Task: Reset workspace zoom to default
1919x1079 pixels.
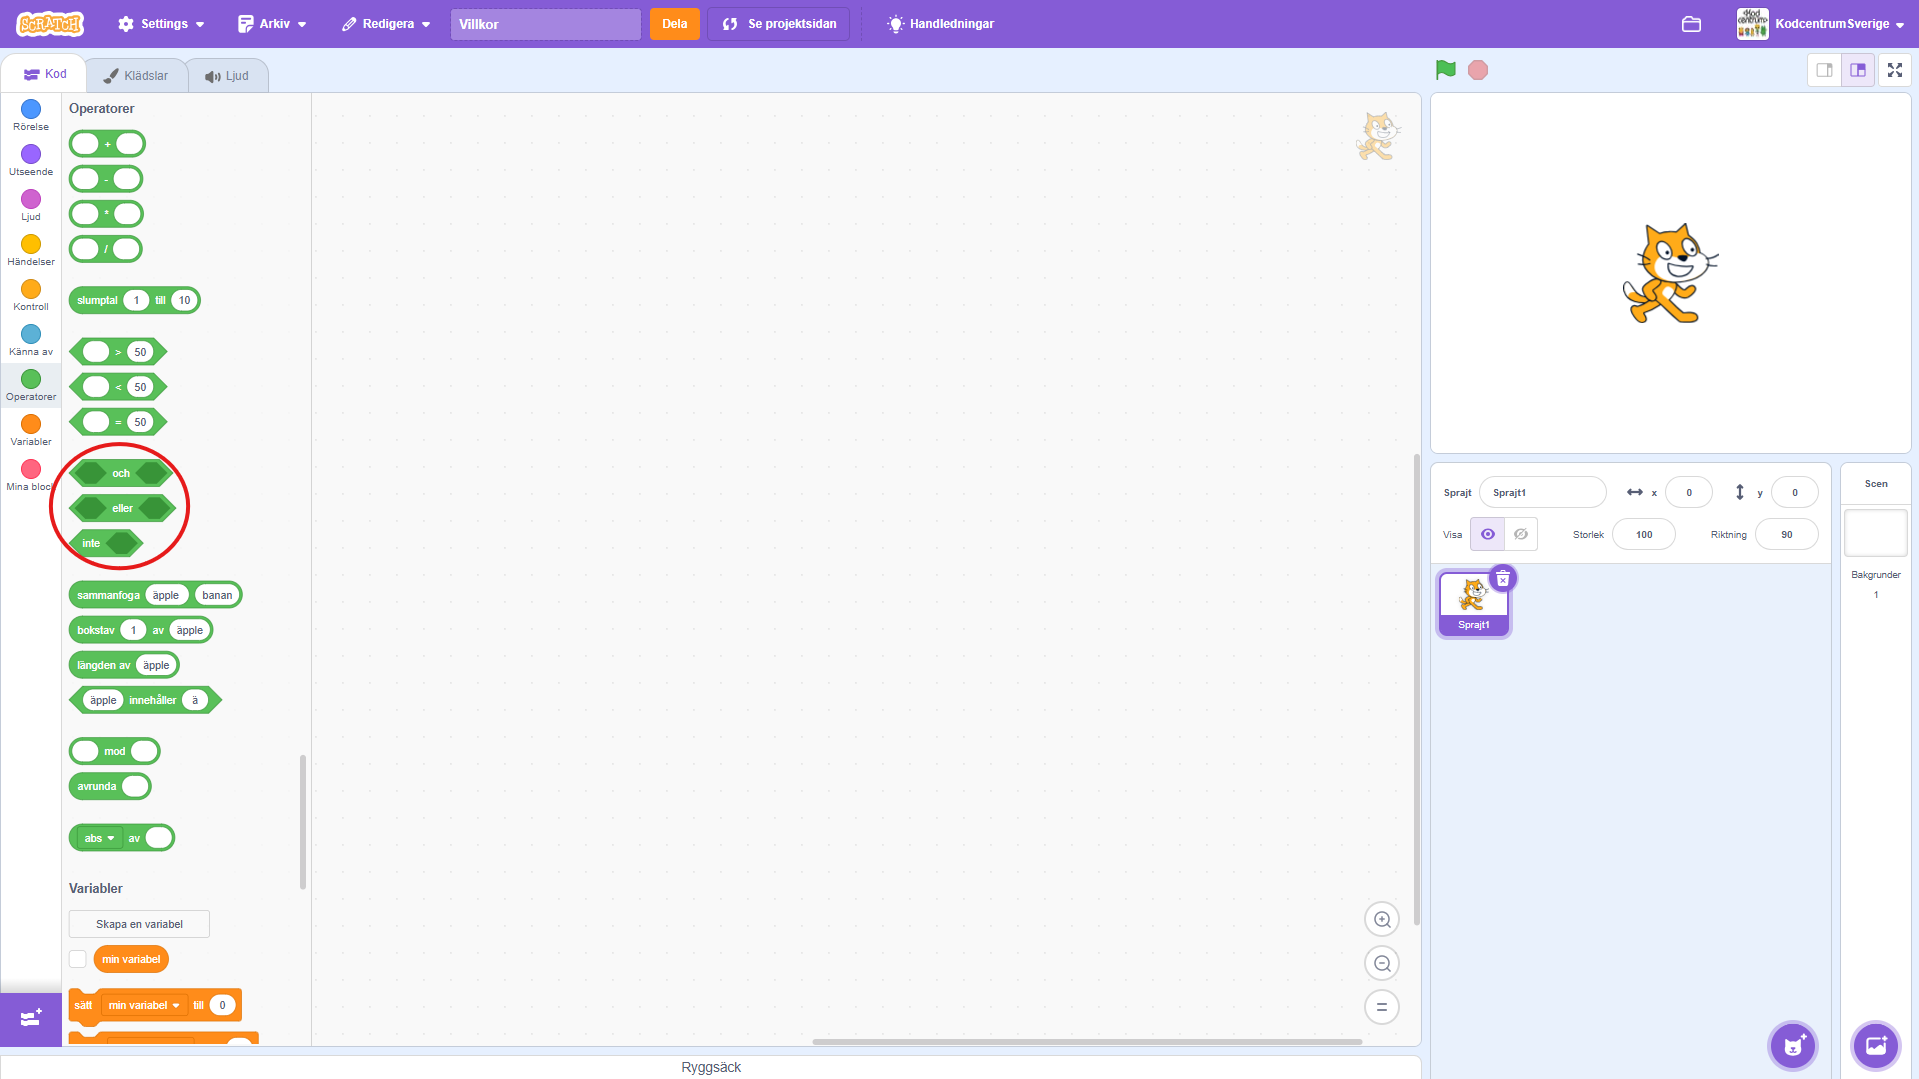Action: [x=1382, y=1007]
